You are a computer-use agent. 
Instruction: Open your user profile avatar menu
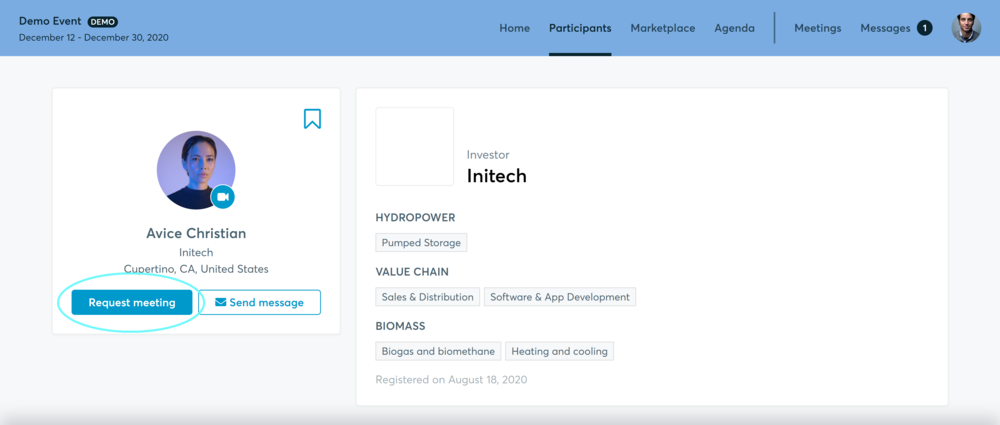tap(966, 28)
